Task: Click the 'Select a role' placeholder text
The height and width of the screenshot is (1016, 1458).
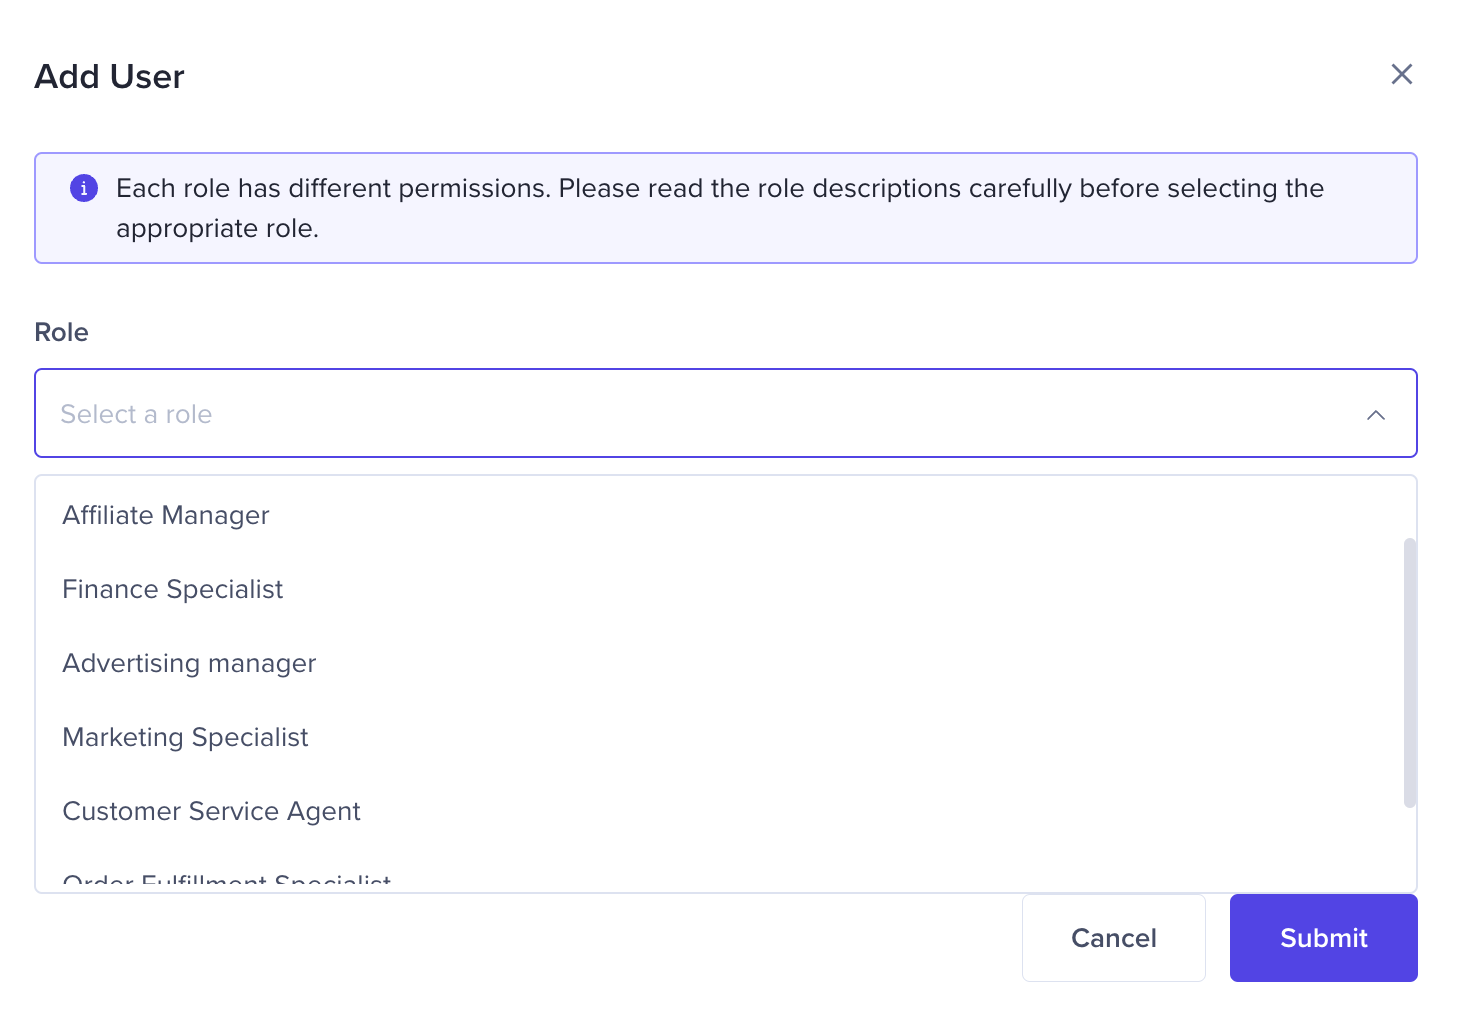Action: point(136,414)
